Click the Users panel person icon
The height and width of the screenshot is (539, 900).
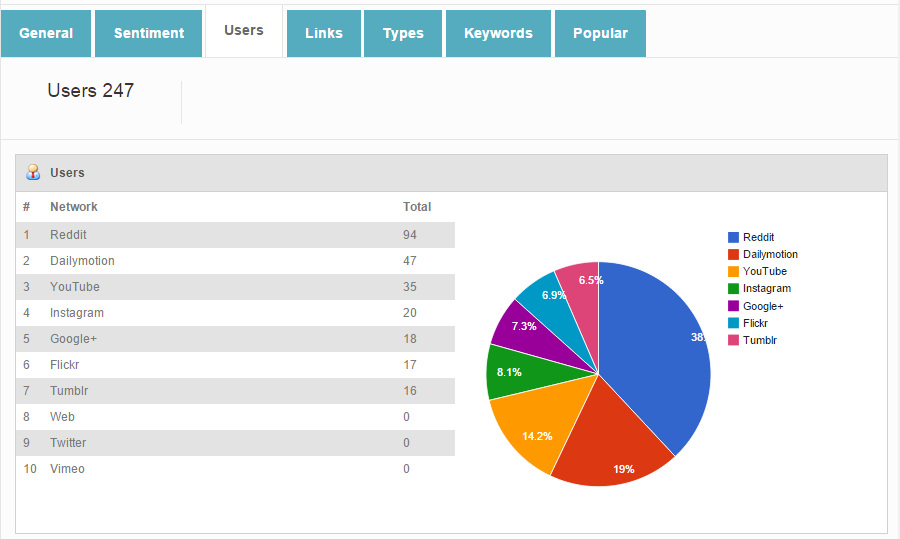tap(33, 172)
